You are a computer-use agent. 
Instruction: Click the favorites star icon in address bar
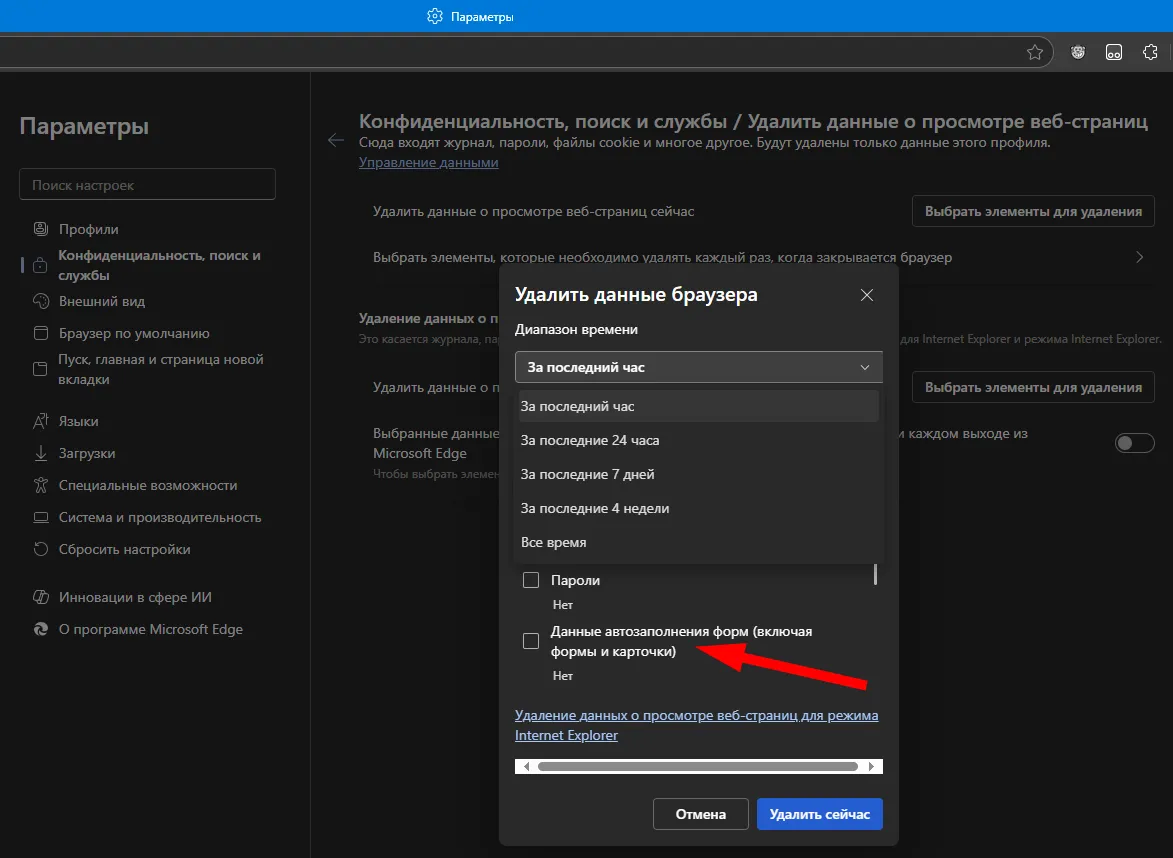[x=1035, y=52]
